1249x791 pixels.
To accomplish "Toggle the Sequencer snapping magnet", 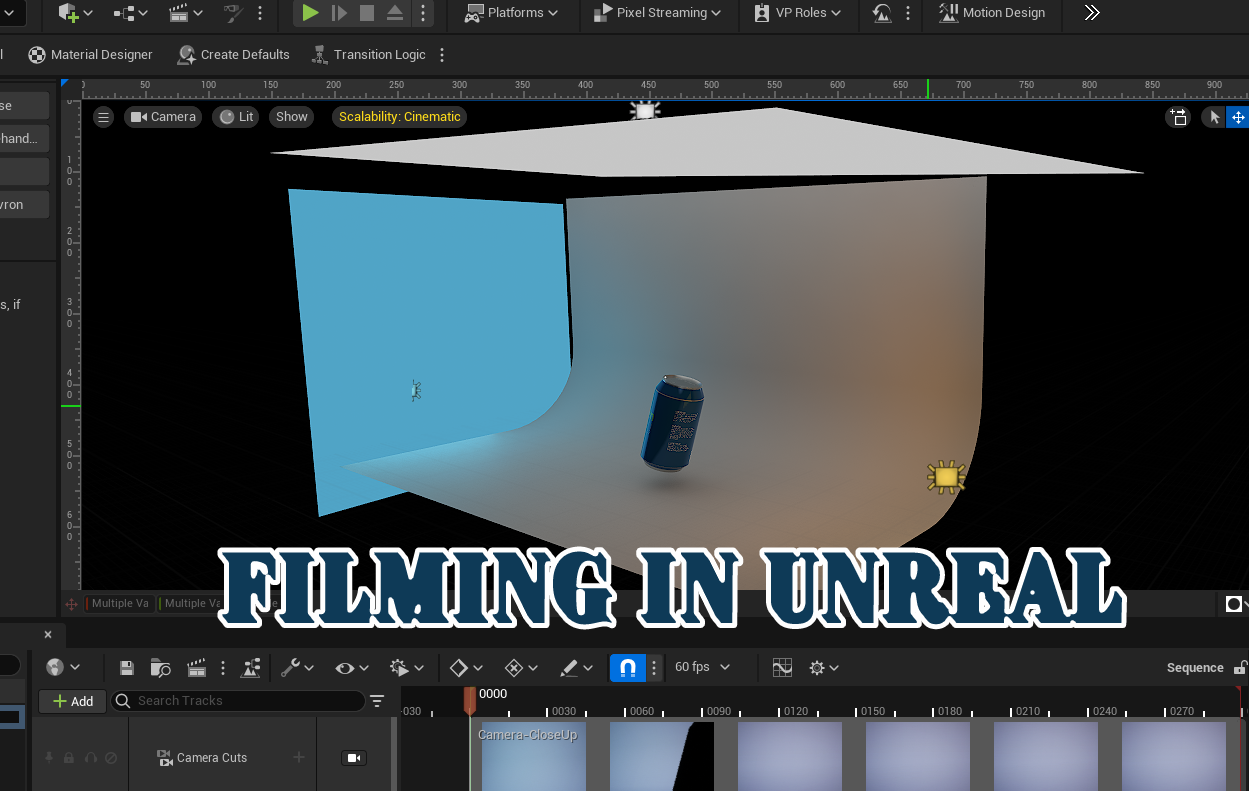I will click(628, 667).
